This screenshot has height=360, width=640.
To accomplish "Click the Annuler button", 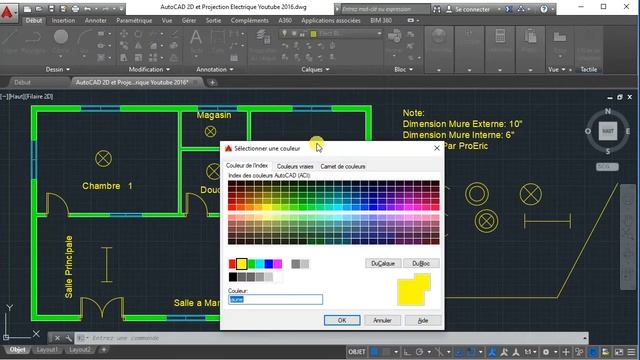I will click(x=382, y=320).
